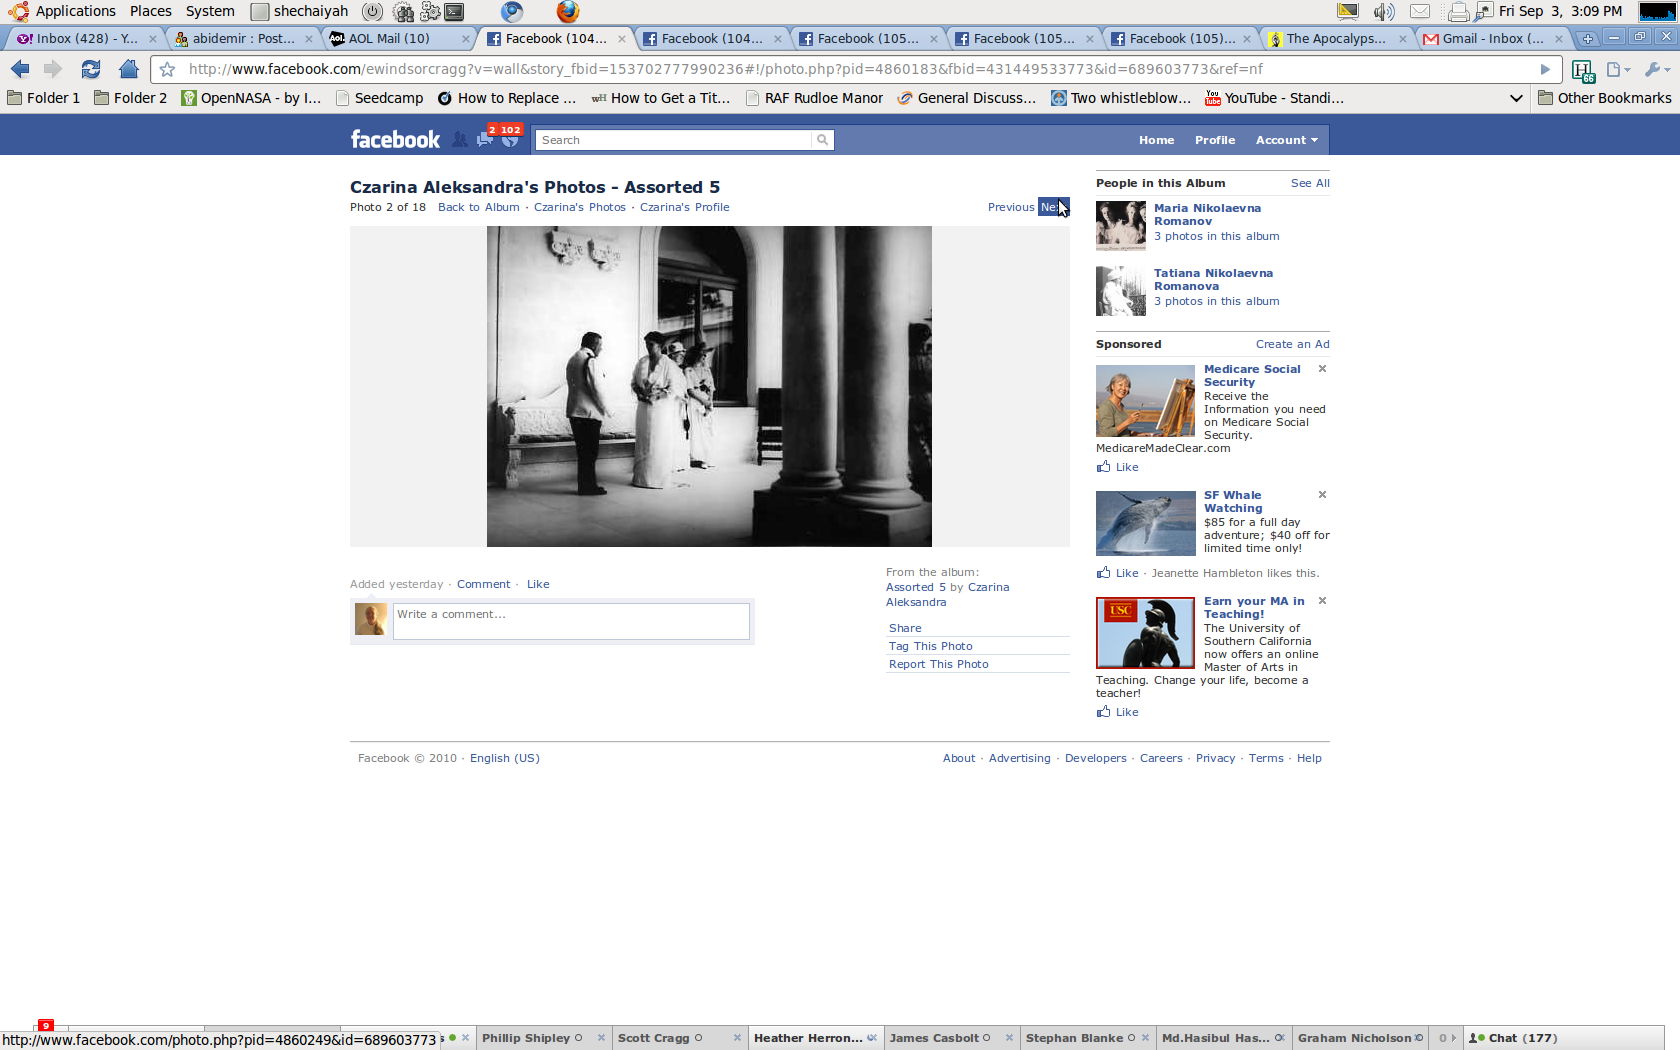
Task: Close the Earn your MA ad
Action: coord(1322,601)
